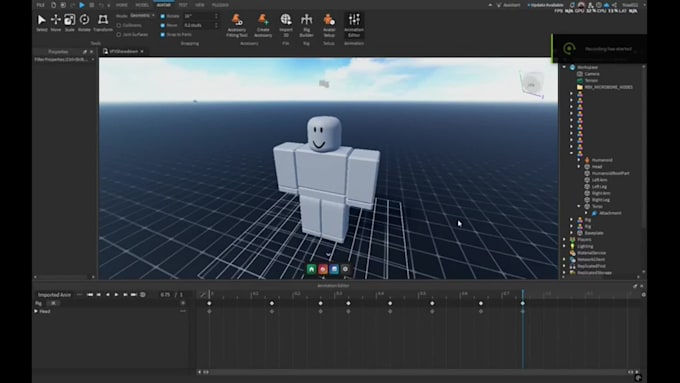The width and height of the screenshot is (680, 383).
Task: Click the rotate snap increment field showing 15°
Action: (x=201, y=16)
